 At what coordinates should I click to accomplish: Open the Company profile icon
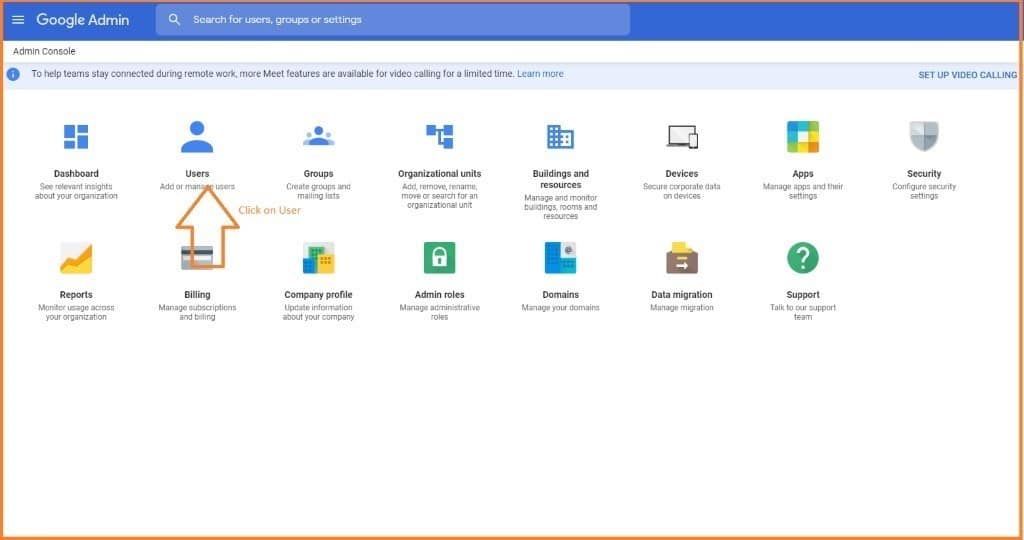[318, 258]
